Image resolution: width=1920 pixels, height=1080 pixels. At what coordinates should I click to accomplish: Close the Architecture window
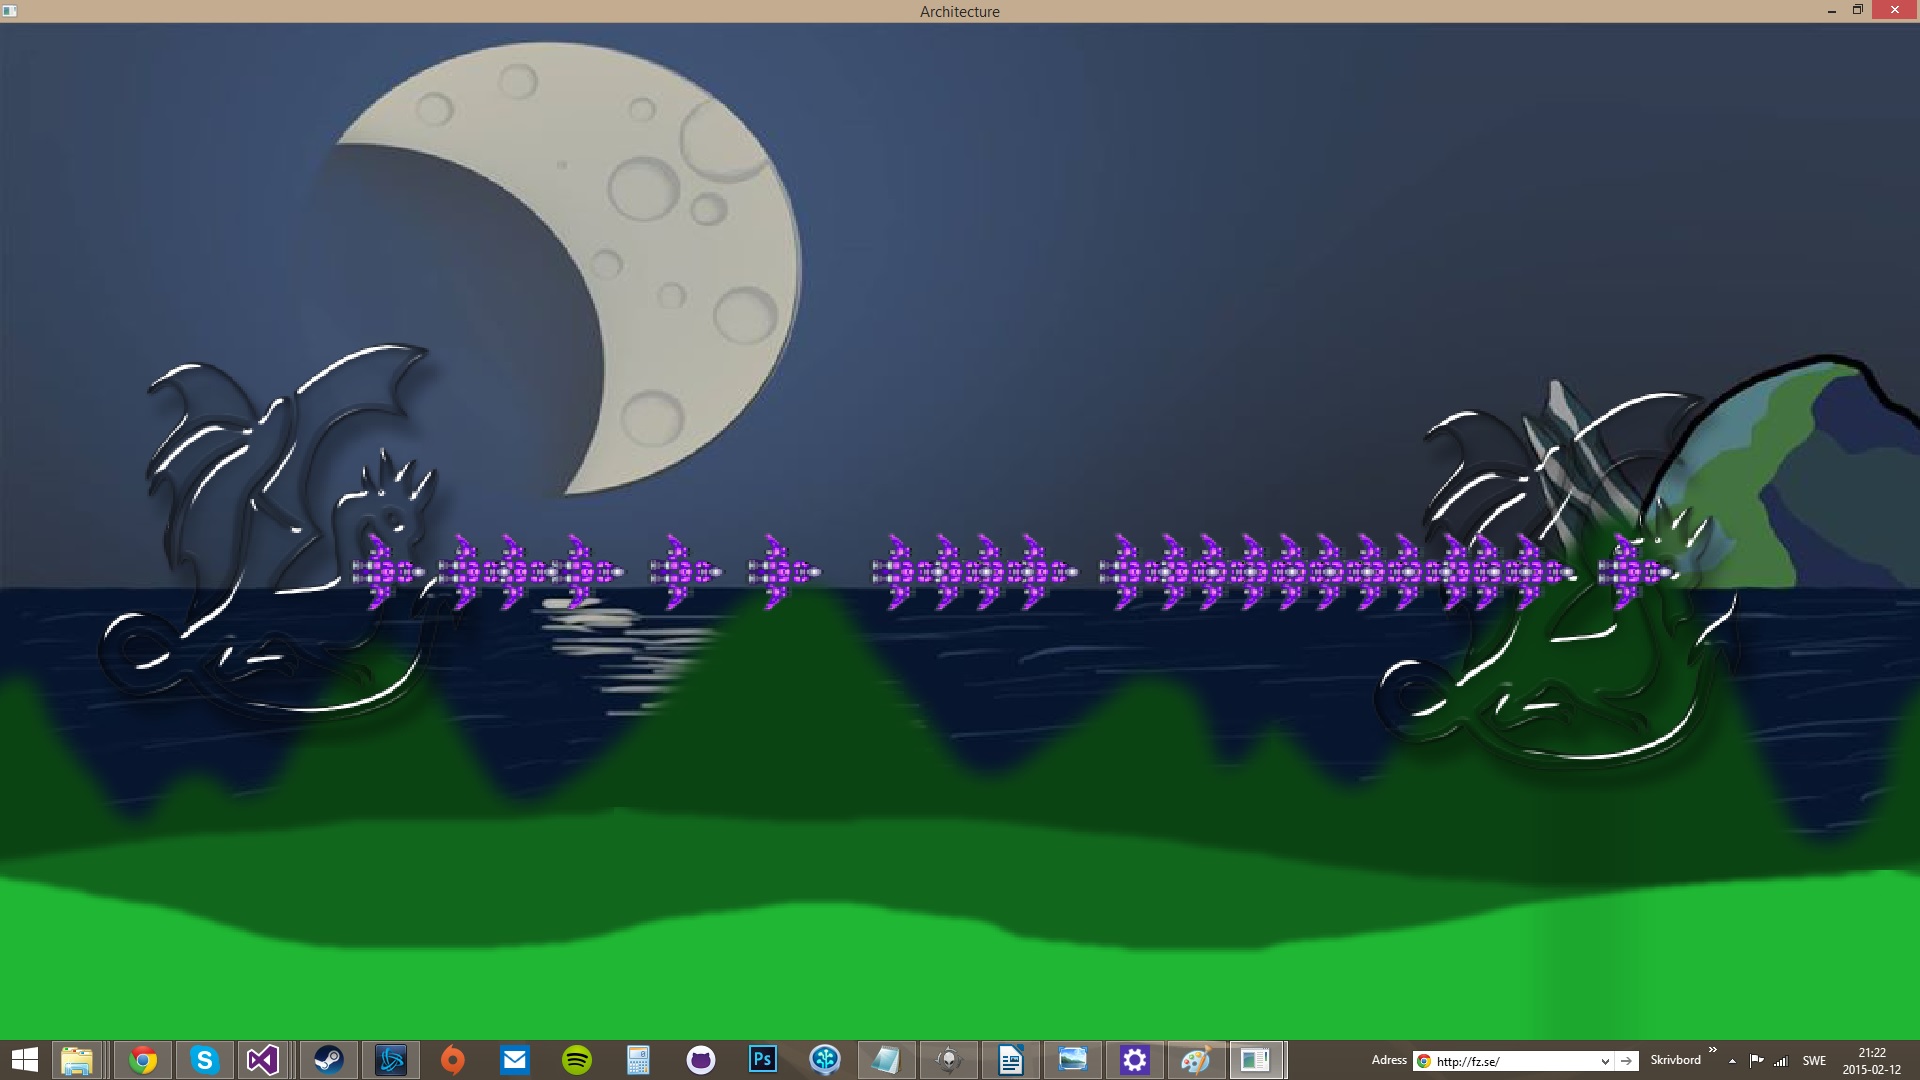click(x=1894, y=10)
